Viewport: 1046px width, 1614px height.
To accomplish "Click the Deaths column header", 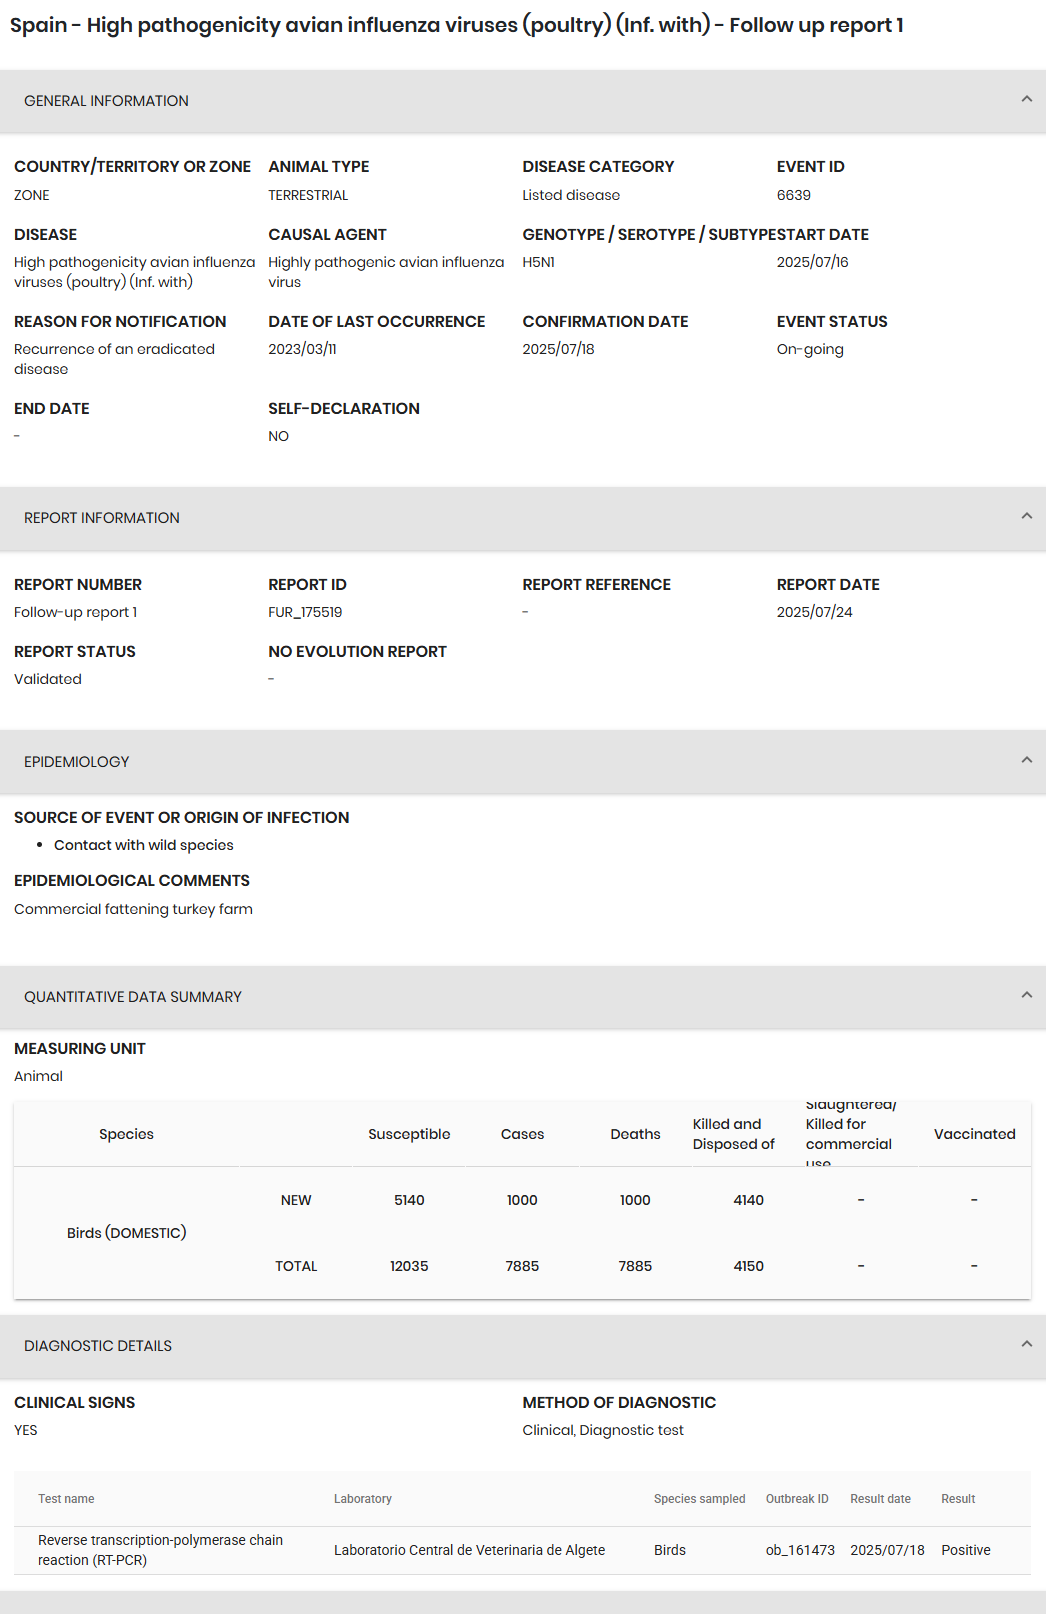I will click(x=635, y=1134).
